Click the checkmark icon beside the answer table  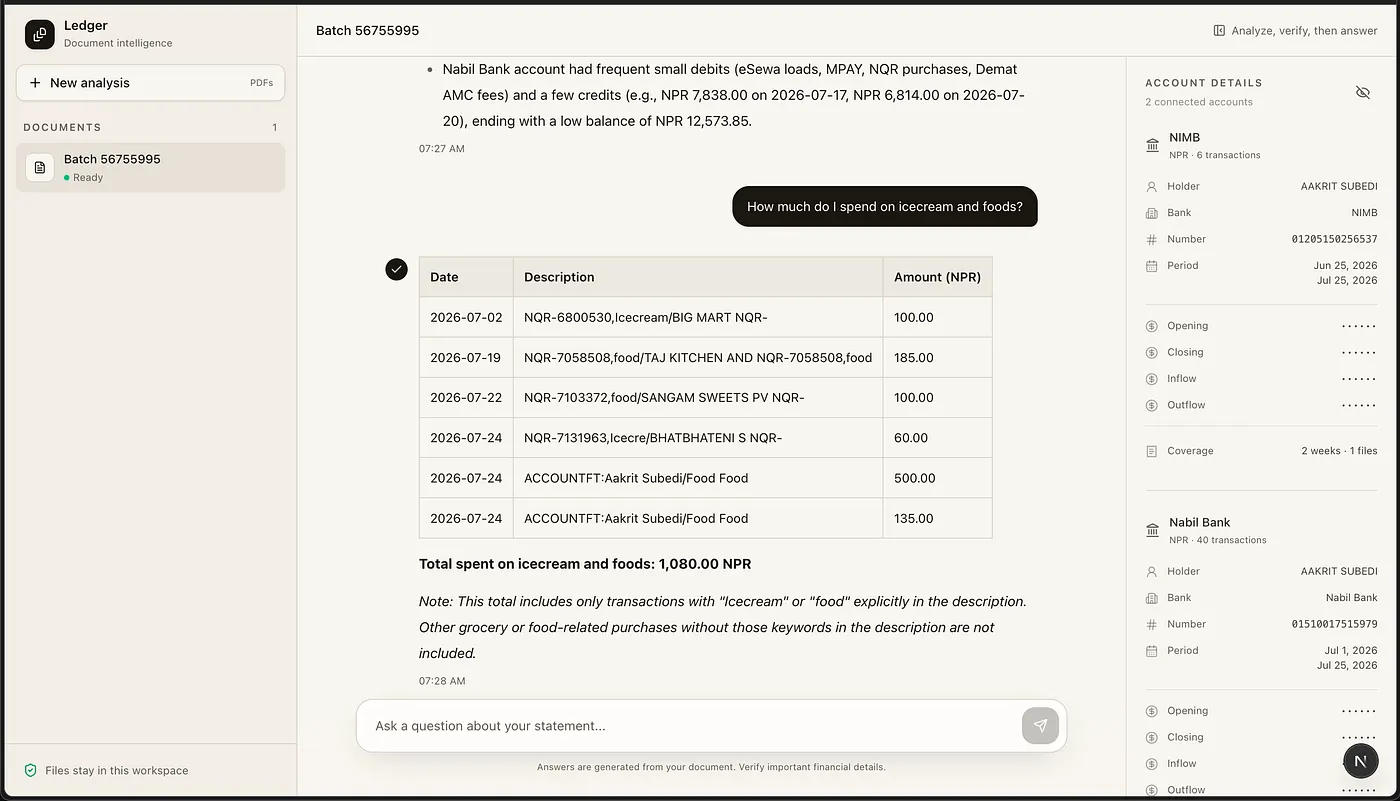point(397,269)
